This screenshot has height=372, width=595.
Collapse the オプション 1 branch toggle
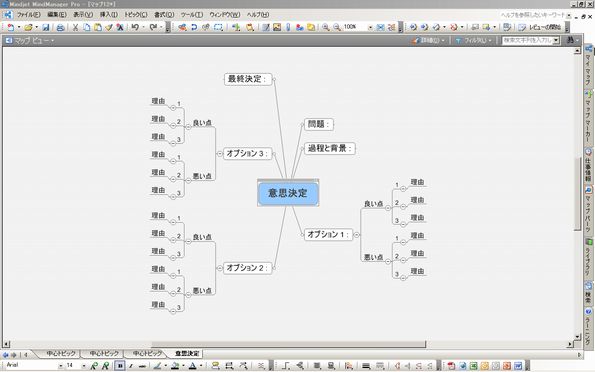(x=356, y=235)
